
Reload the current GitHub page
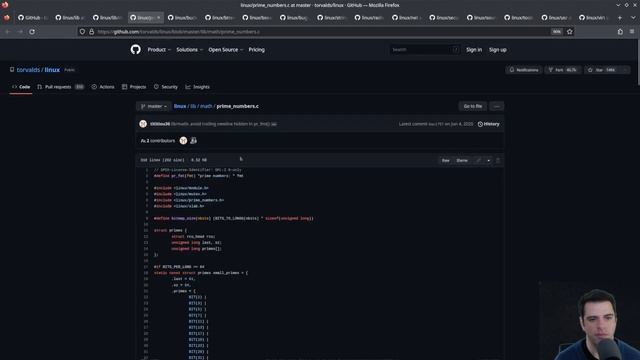click(x=32, y=31)
